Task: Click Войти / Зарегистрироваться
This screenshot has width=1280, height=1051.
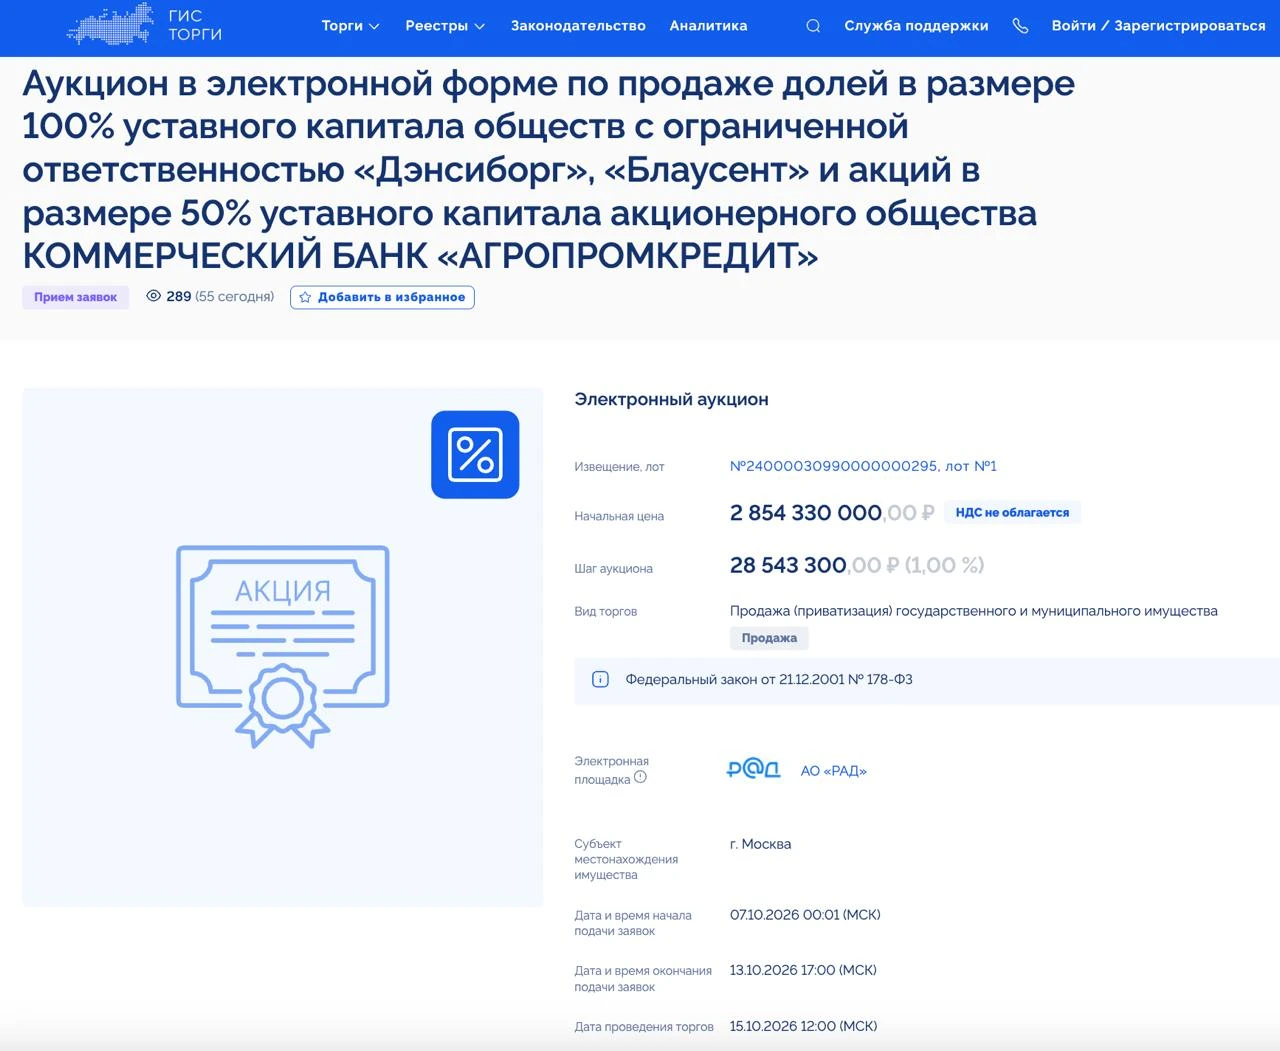Action: tap(1158, 26)
